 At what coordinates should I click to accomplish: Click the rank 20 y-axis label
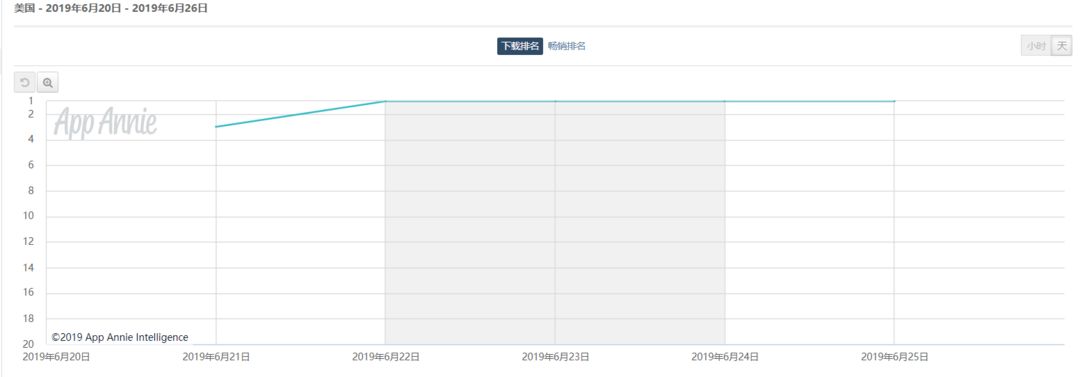[28, 344]
